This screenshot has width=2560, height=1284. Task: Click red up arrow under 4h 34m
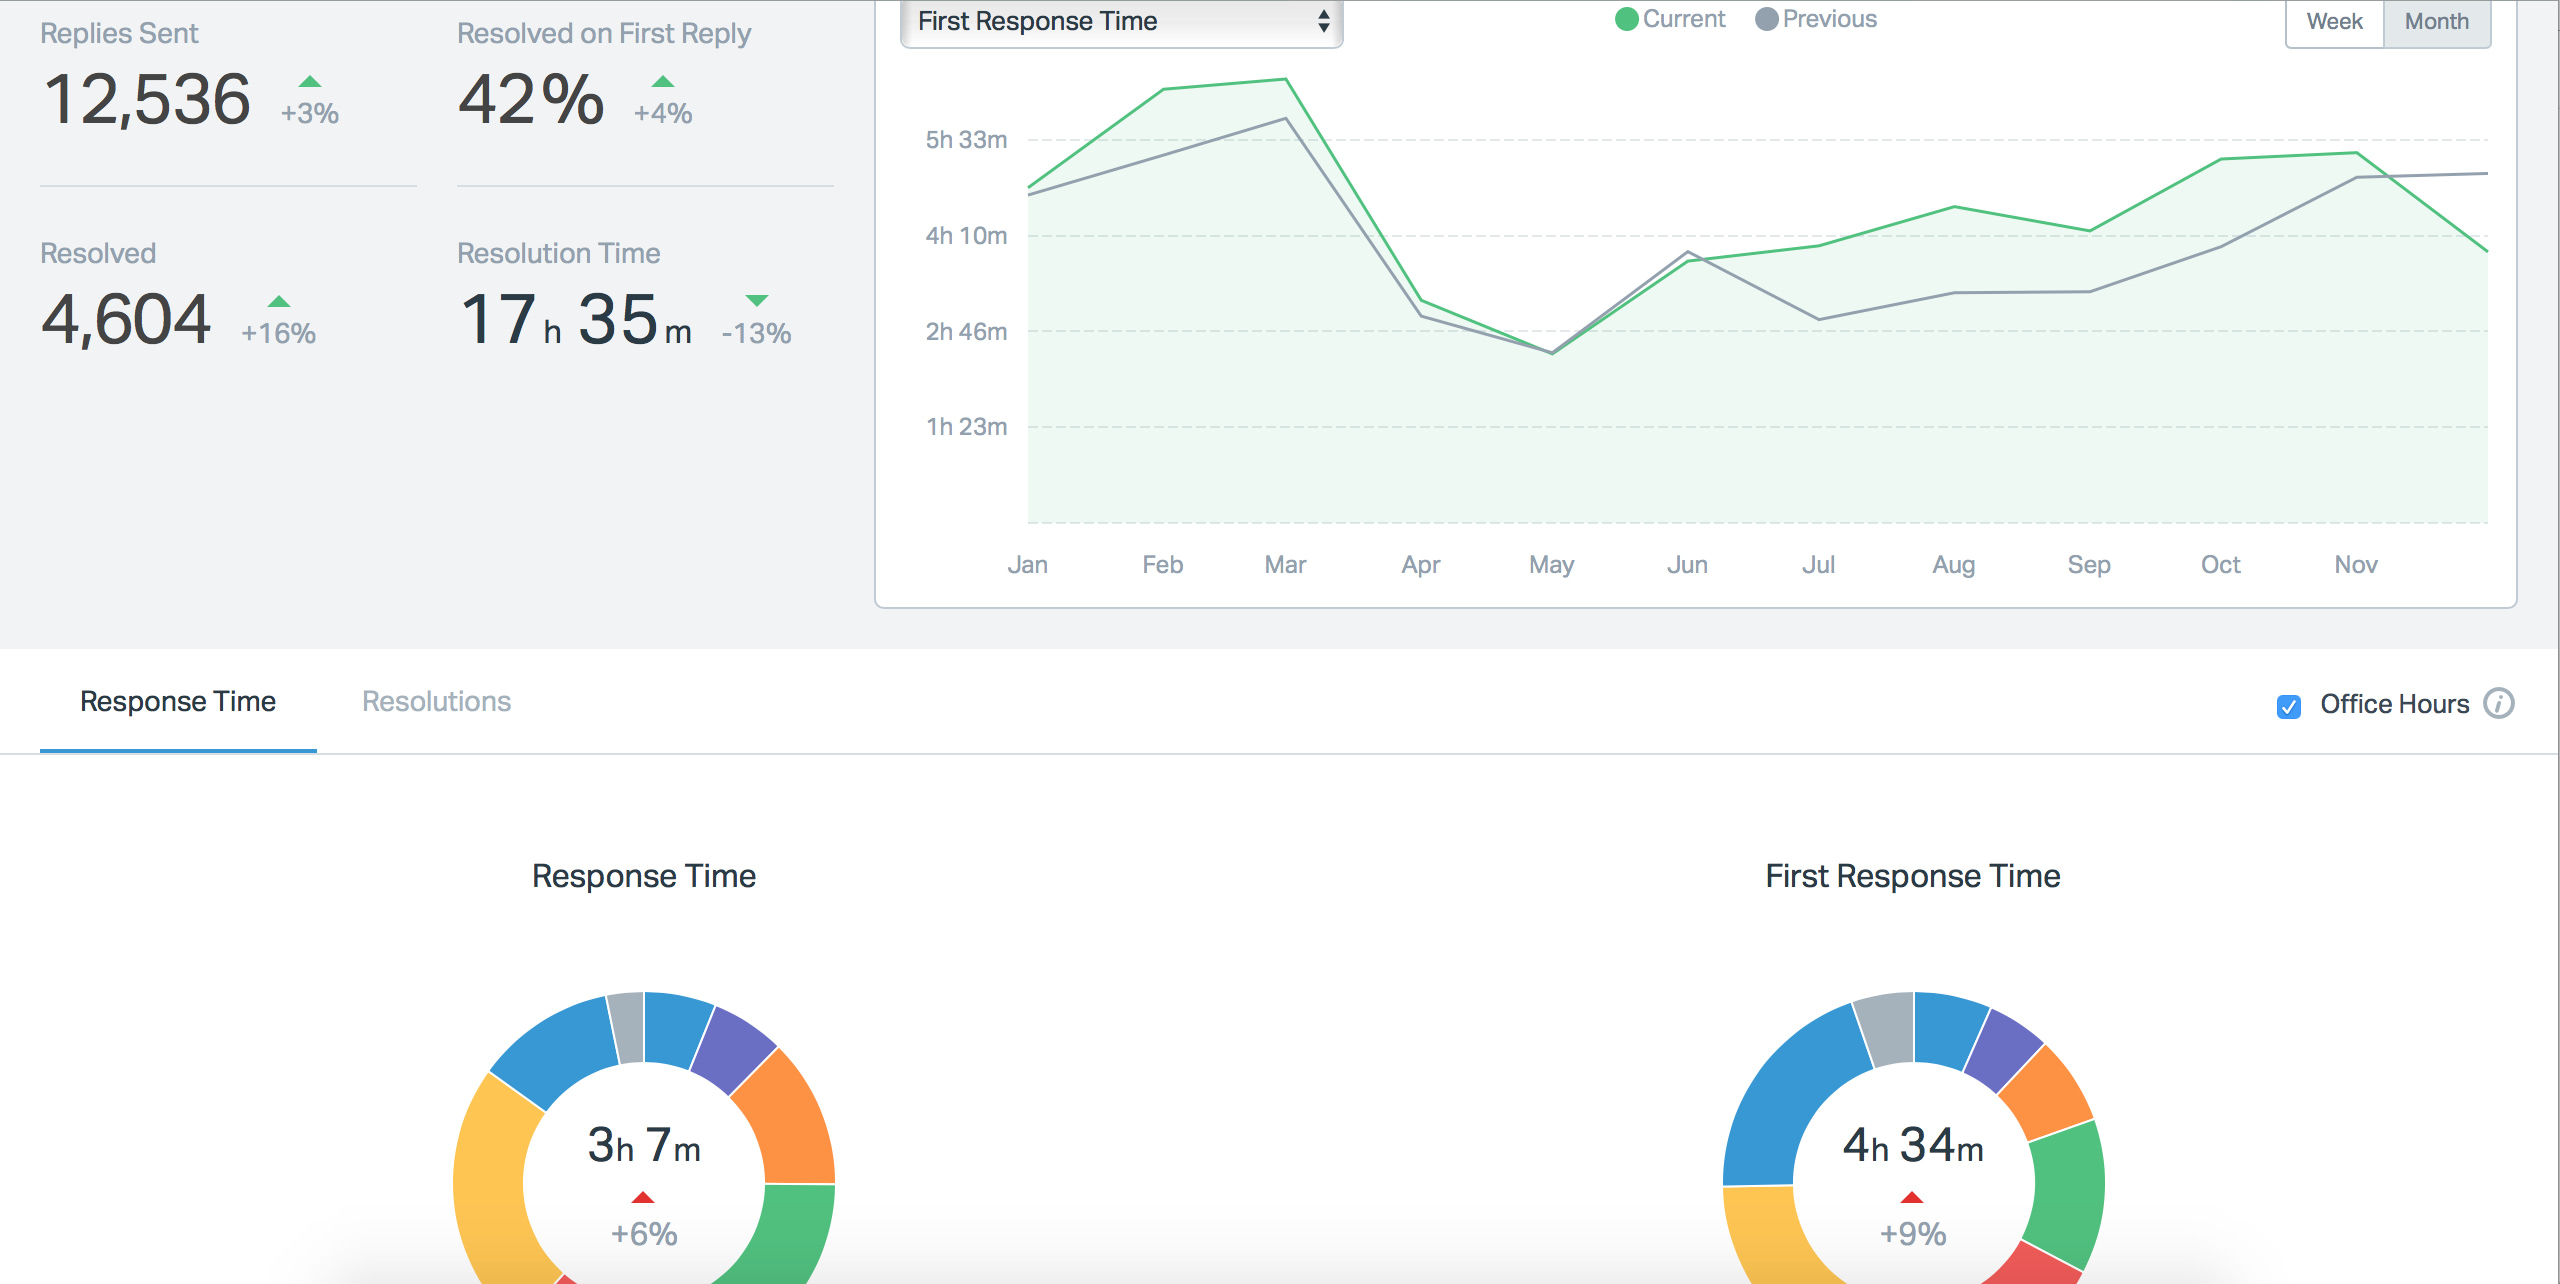click(1912, 1197)
